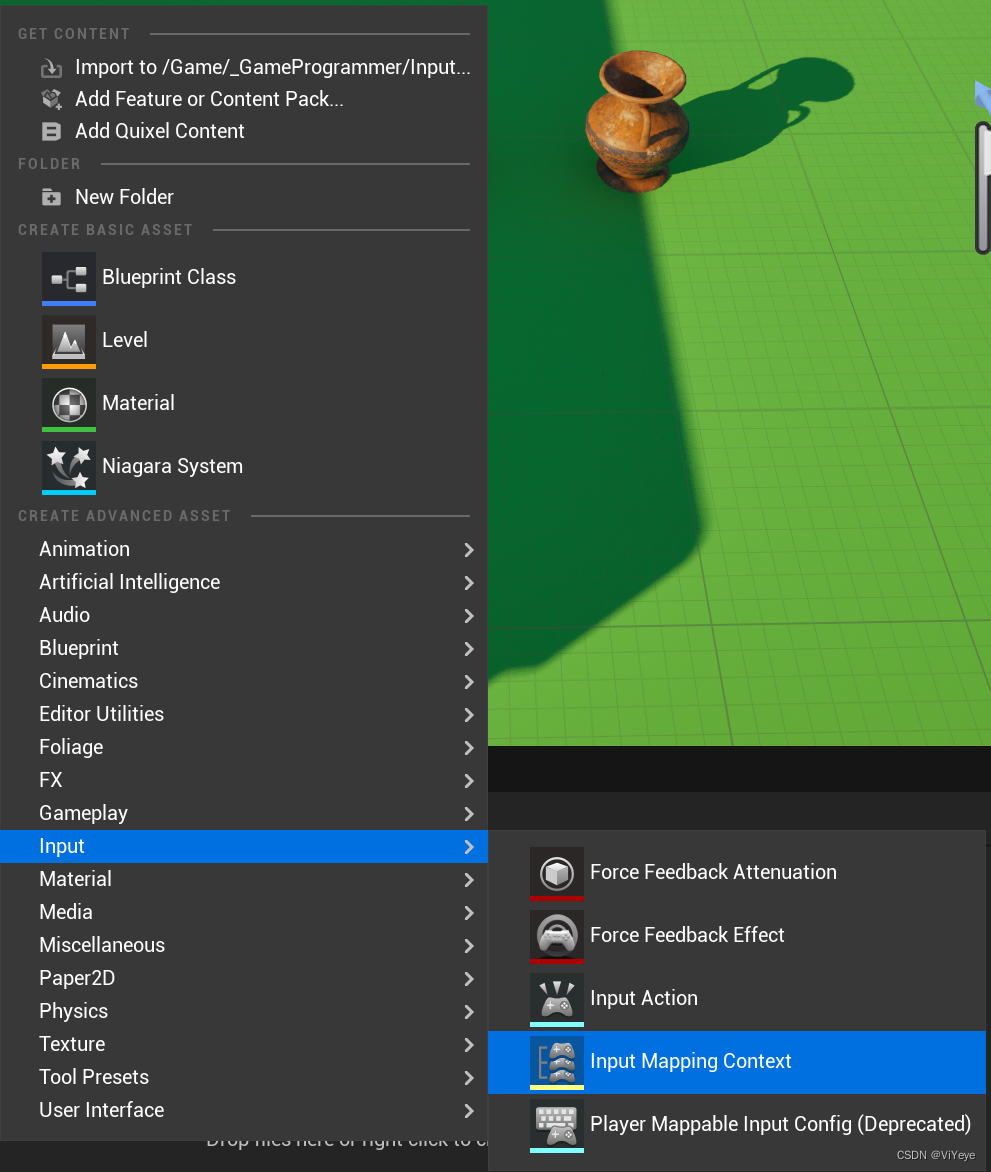
Task: Select Input Action entry
Action: [737, 999]
